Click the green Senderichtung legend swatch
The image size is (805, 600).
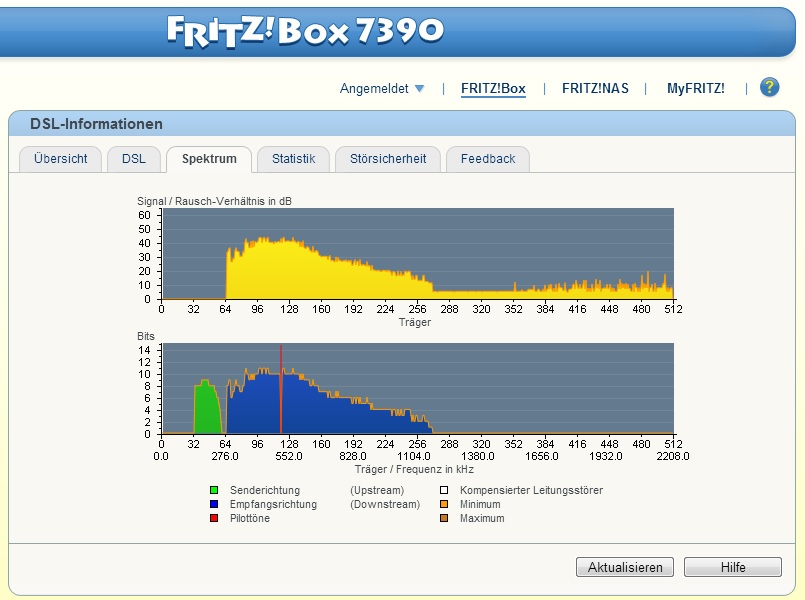coord(214,490)
